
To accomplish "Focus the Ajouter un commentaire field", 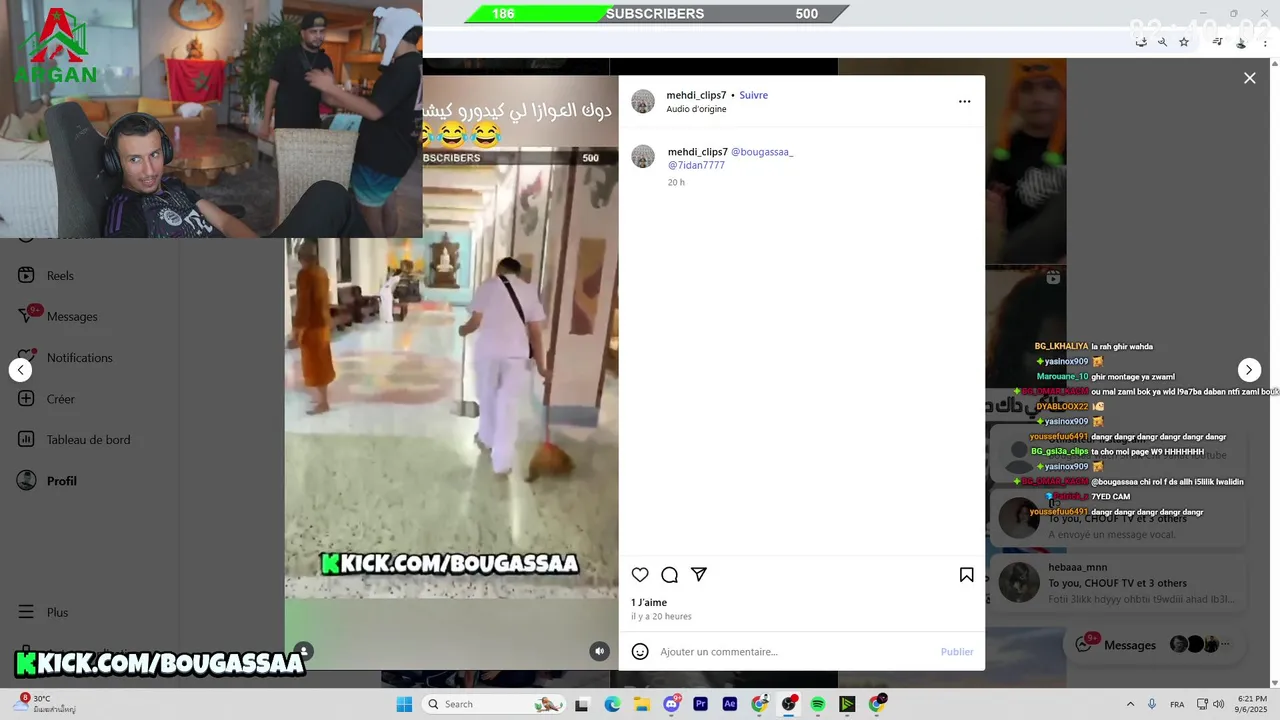I will click(x=795, y=652).
